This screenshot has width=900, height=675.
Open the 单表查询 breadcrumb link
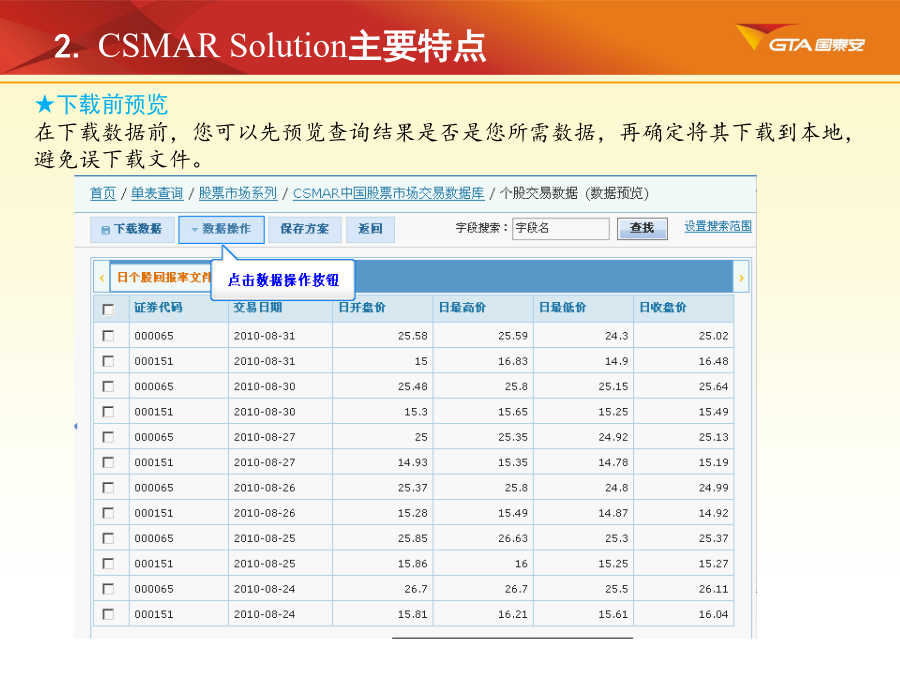click(x=157, y=193)
